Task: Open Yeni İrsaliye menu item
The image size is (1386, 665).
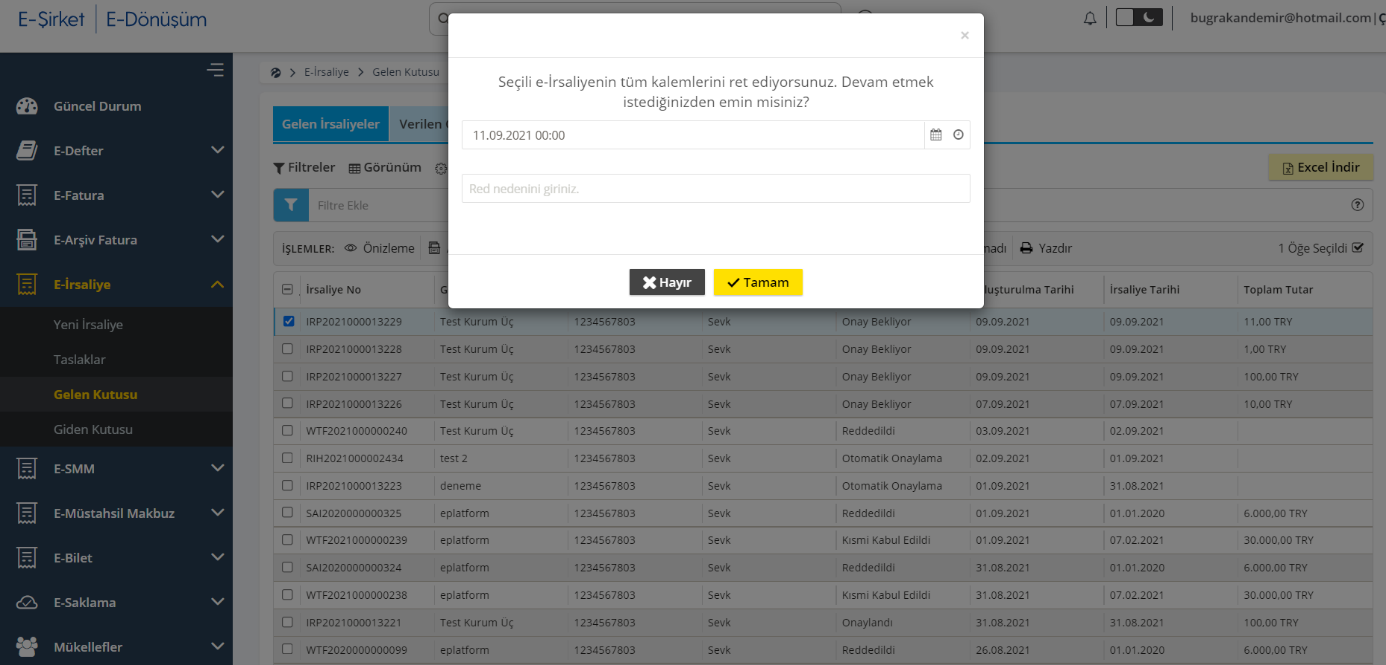Action: (88, 325)
